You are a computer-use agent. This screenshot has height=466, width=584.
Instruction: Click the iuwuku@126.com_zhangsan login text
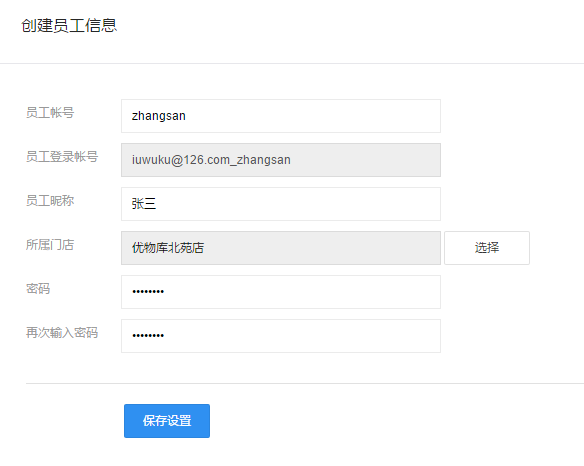point(211,160)
